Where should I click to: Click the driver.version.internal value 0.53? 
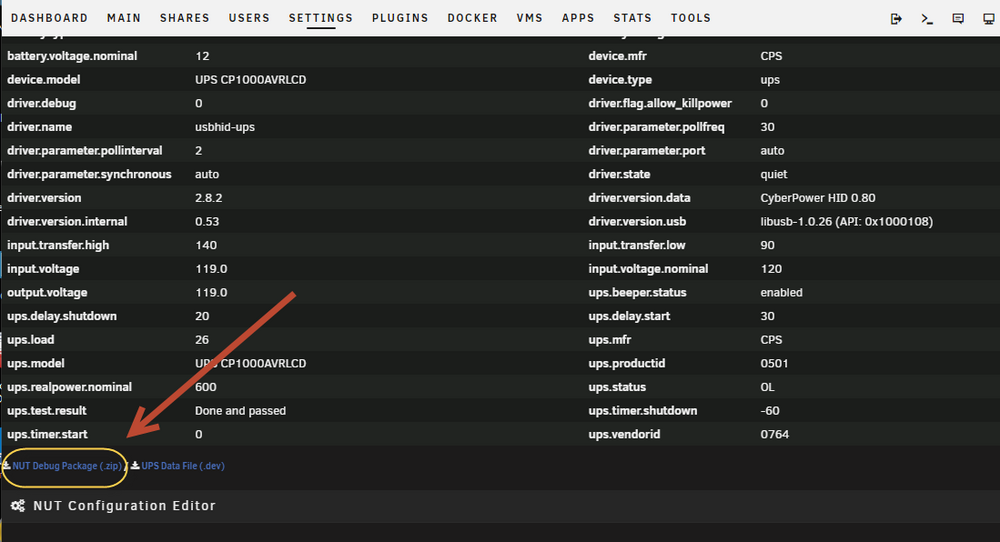tap(207, 221)
